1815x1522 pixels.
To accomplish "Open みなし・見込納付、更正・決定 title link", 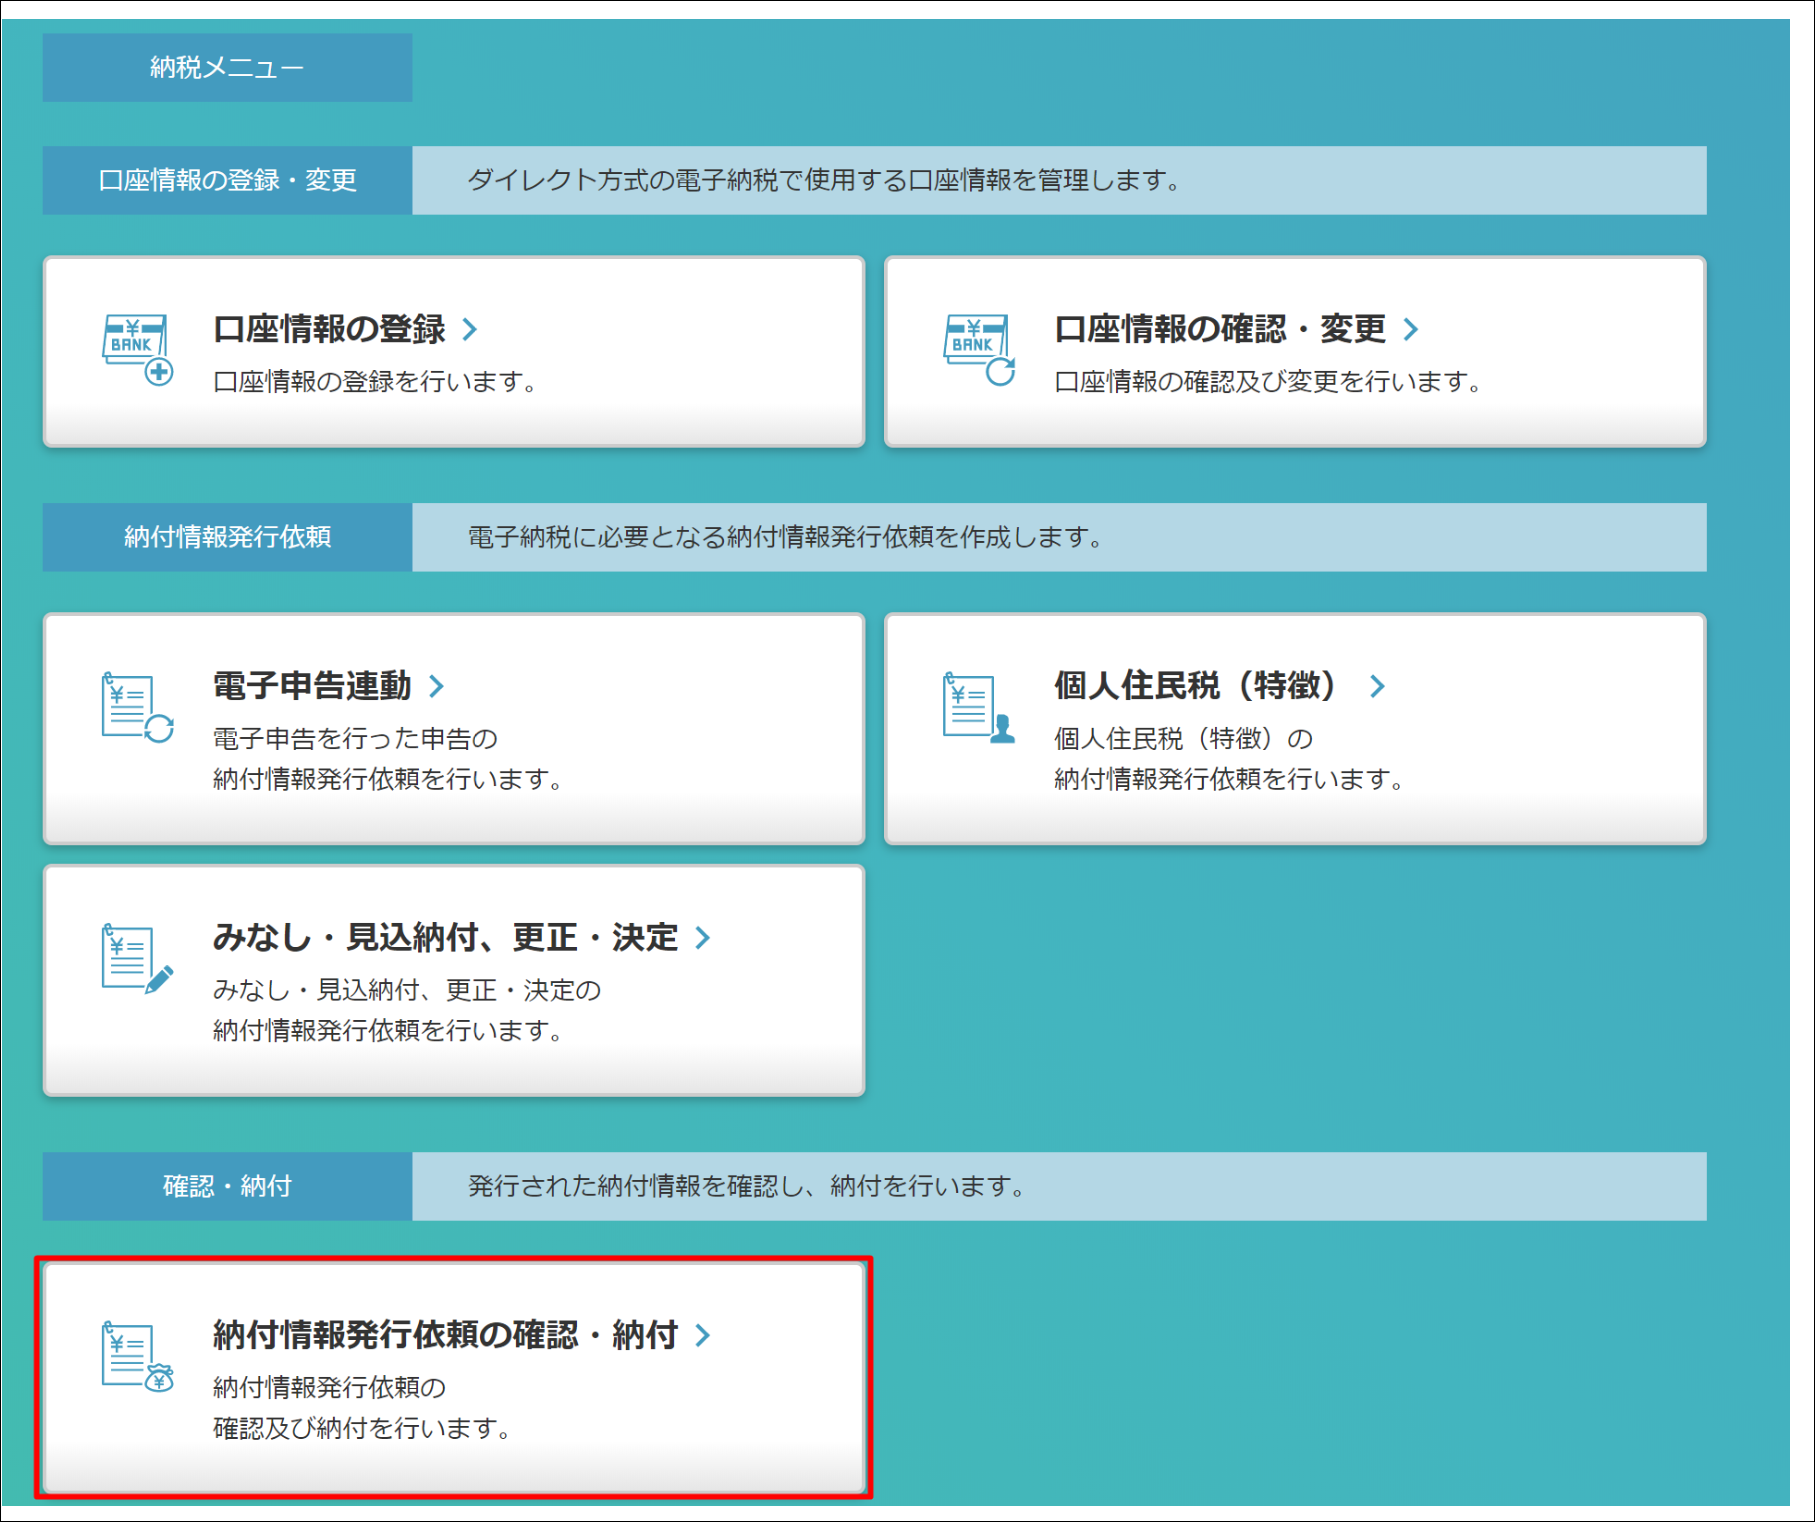I will [x=445, y=937].
